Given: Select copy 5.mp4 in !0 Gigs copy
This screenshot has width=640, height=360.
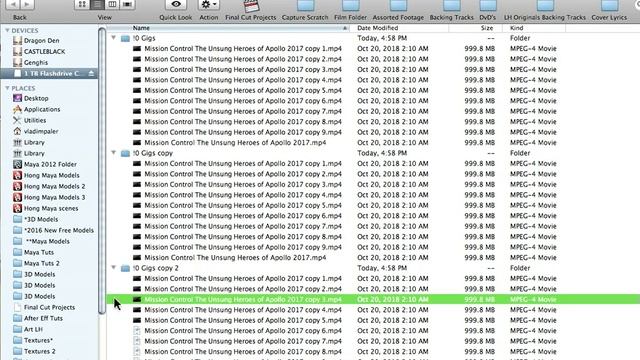Looking at the screenshot, I should (x=373, y=205).
